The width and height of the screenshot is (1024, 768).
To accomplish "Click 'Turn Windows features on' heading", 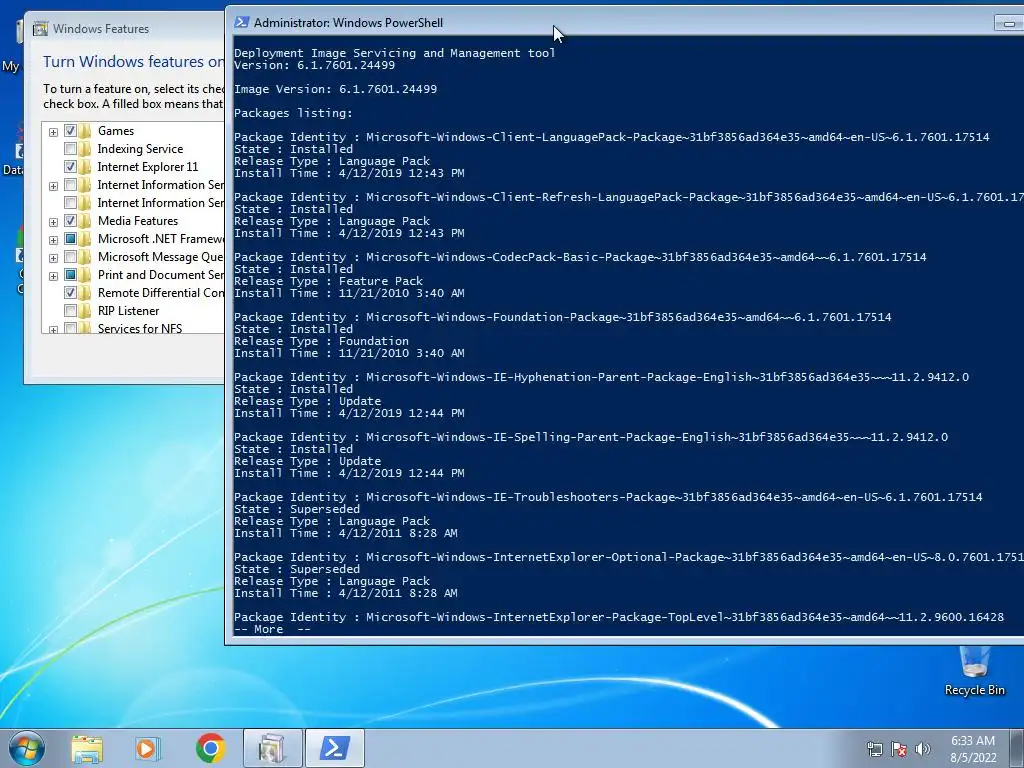I will 133,61.
